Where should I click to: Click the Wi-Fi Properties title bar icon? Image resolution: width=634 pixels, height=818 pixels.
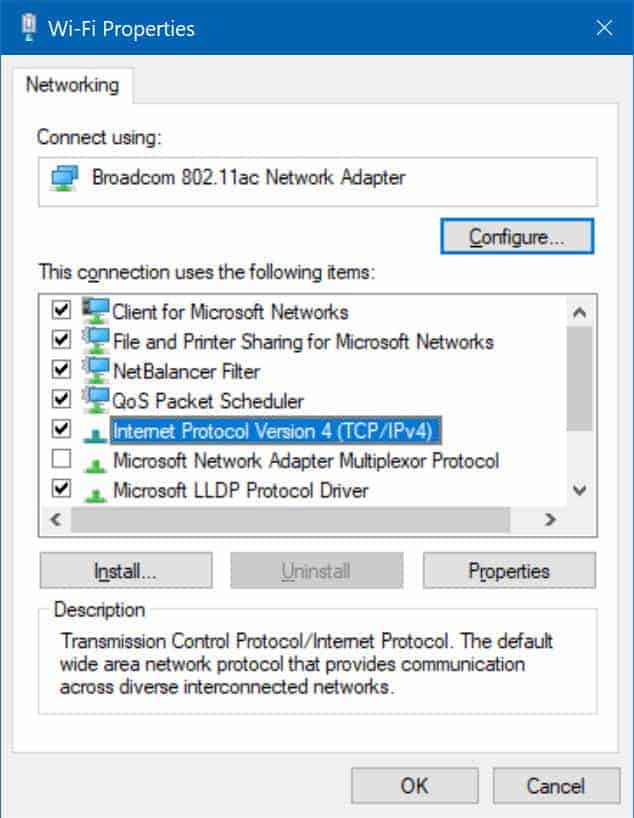coord(28,28)
